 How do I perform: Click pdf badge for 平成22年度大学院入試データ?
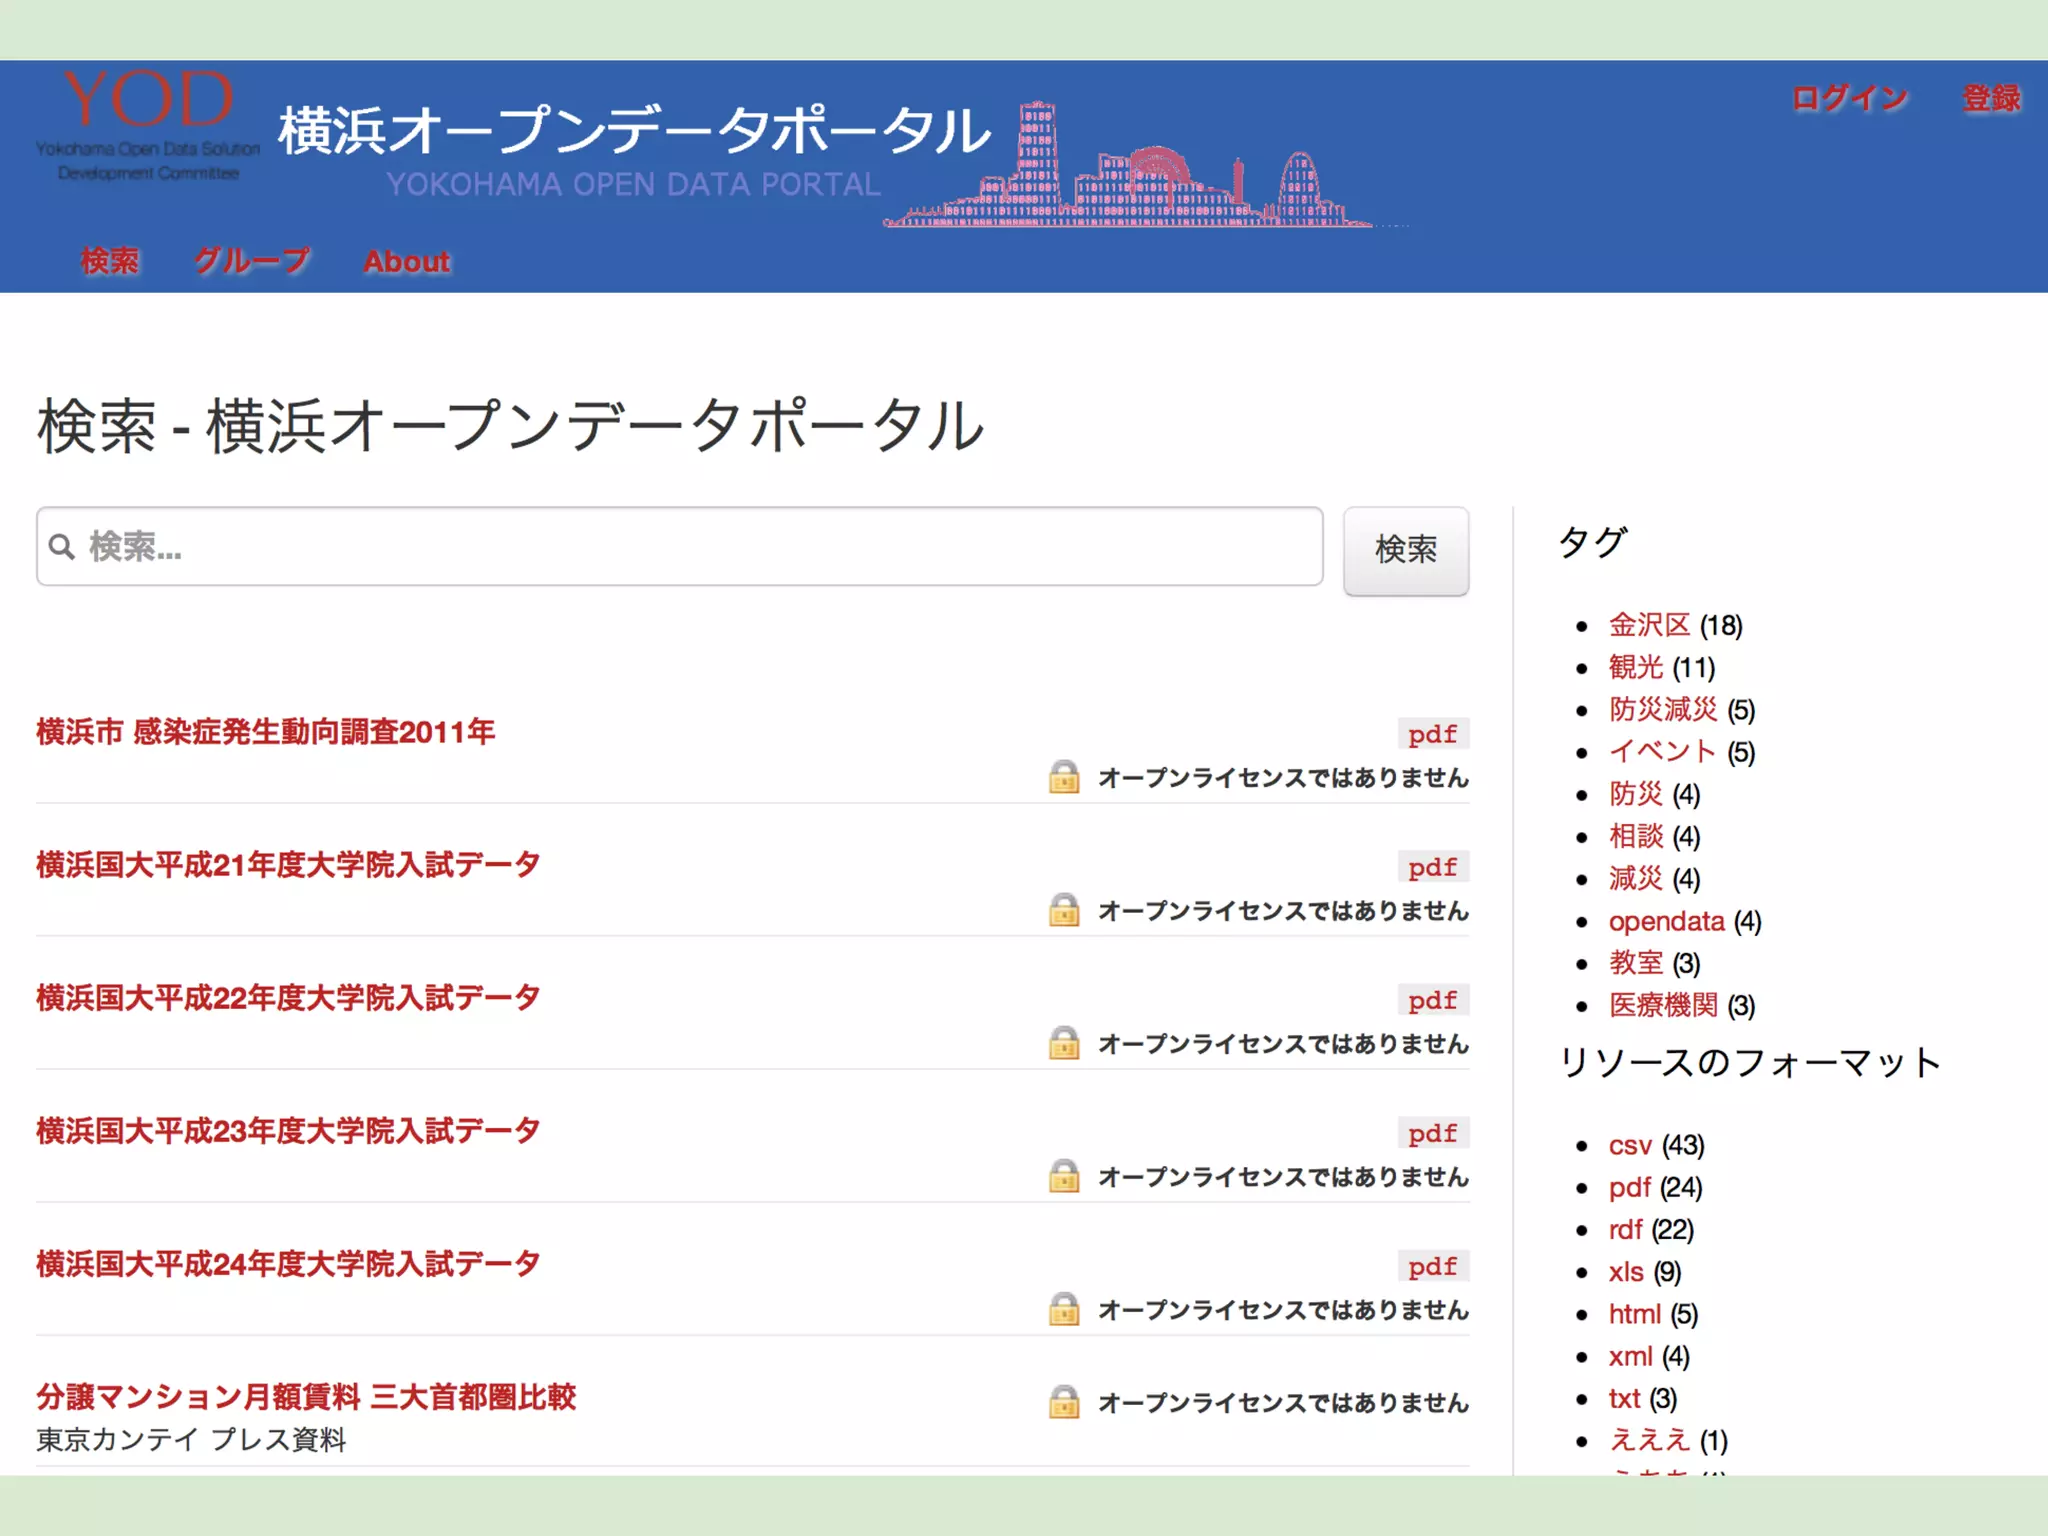click(x=1433, y=1000)
